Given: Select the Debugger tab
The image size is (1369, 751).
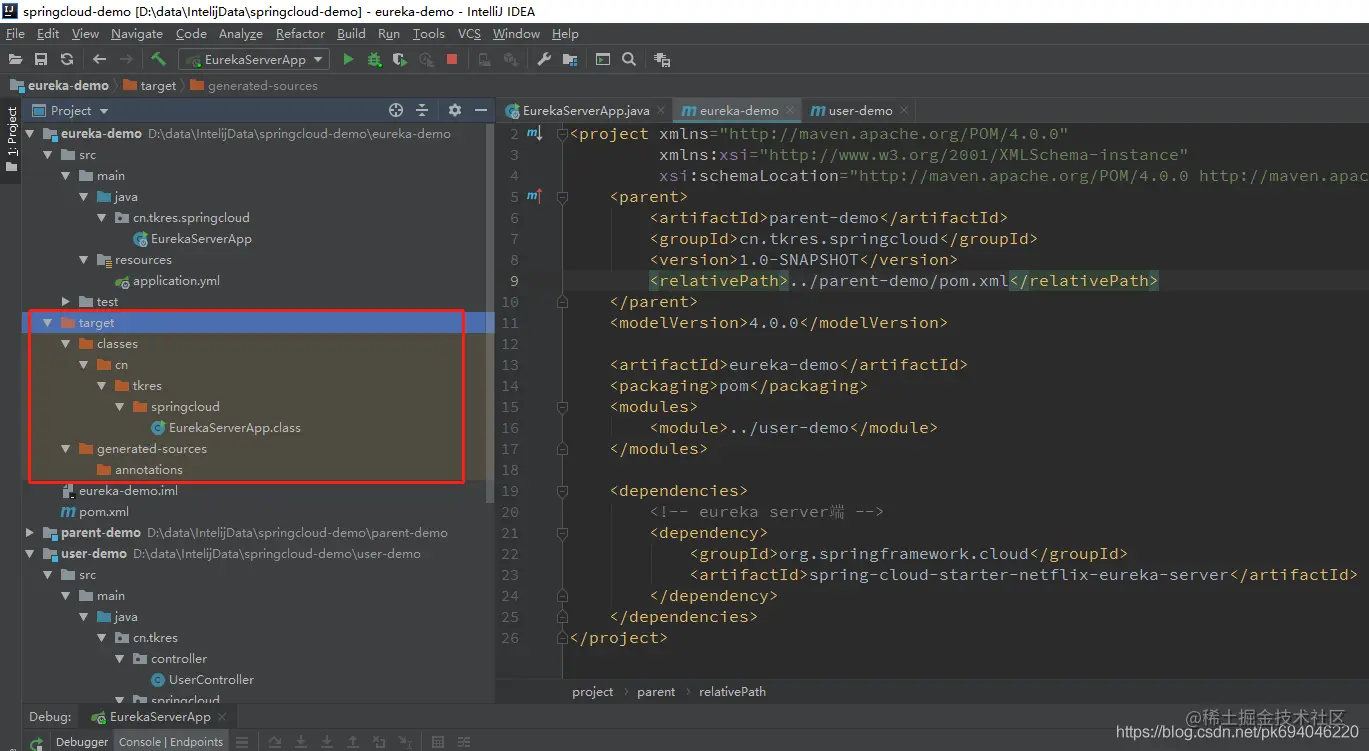Looking at the screenshot, I should click(x=82, y=742).
